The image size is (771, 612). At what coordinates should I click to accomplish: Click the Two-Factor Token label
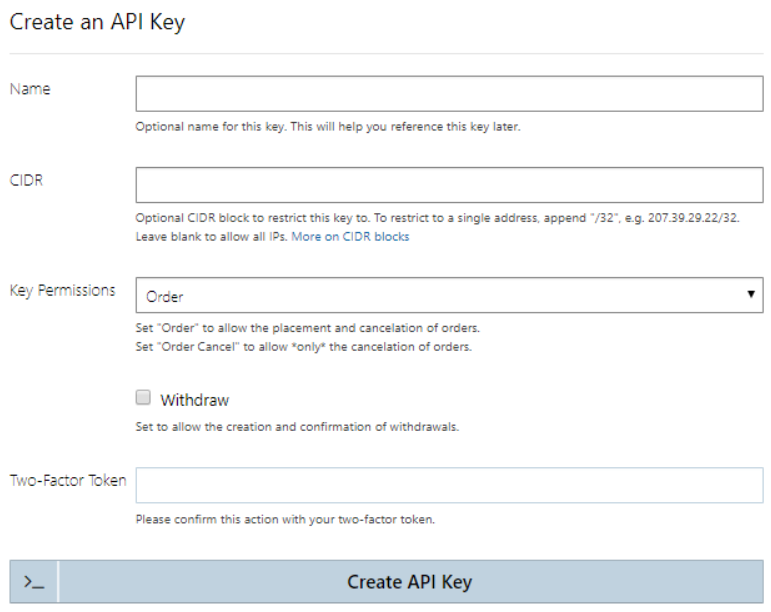point(68,481)
